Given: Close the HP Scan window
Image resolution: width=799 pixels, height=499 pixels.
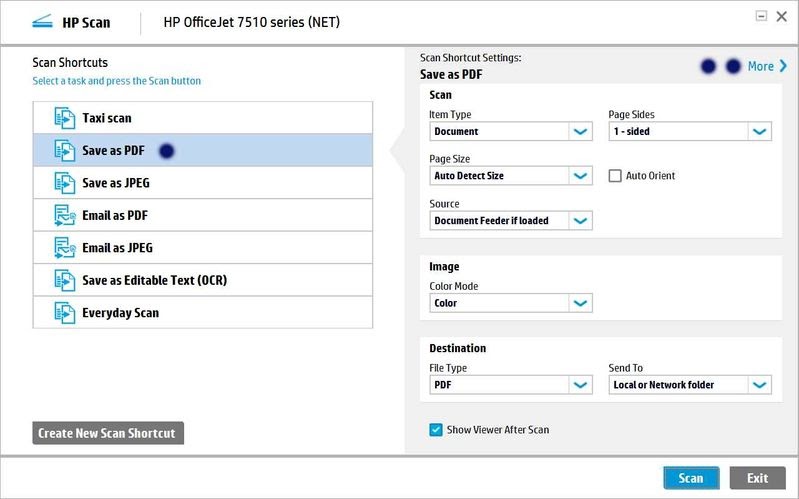Looking at the screenshot, I should click(782, 16).
